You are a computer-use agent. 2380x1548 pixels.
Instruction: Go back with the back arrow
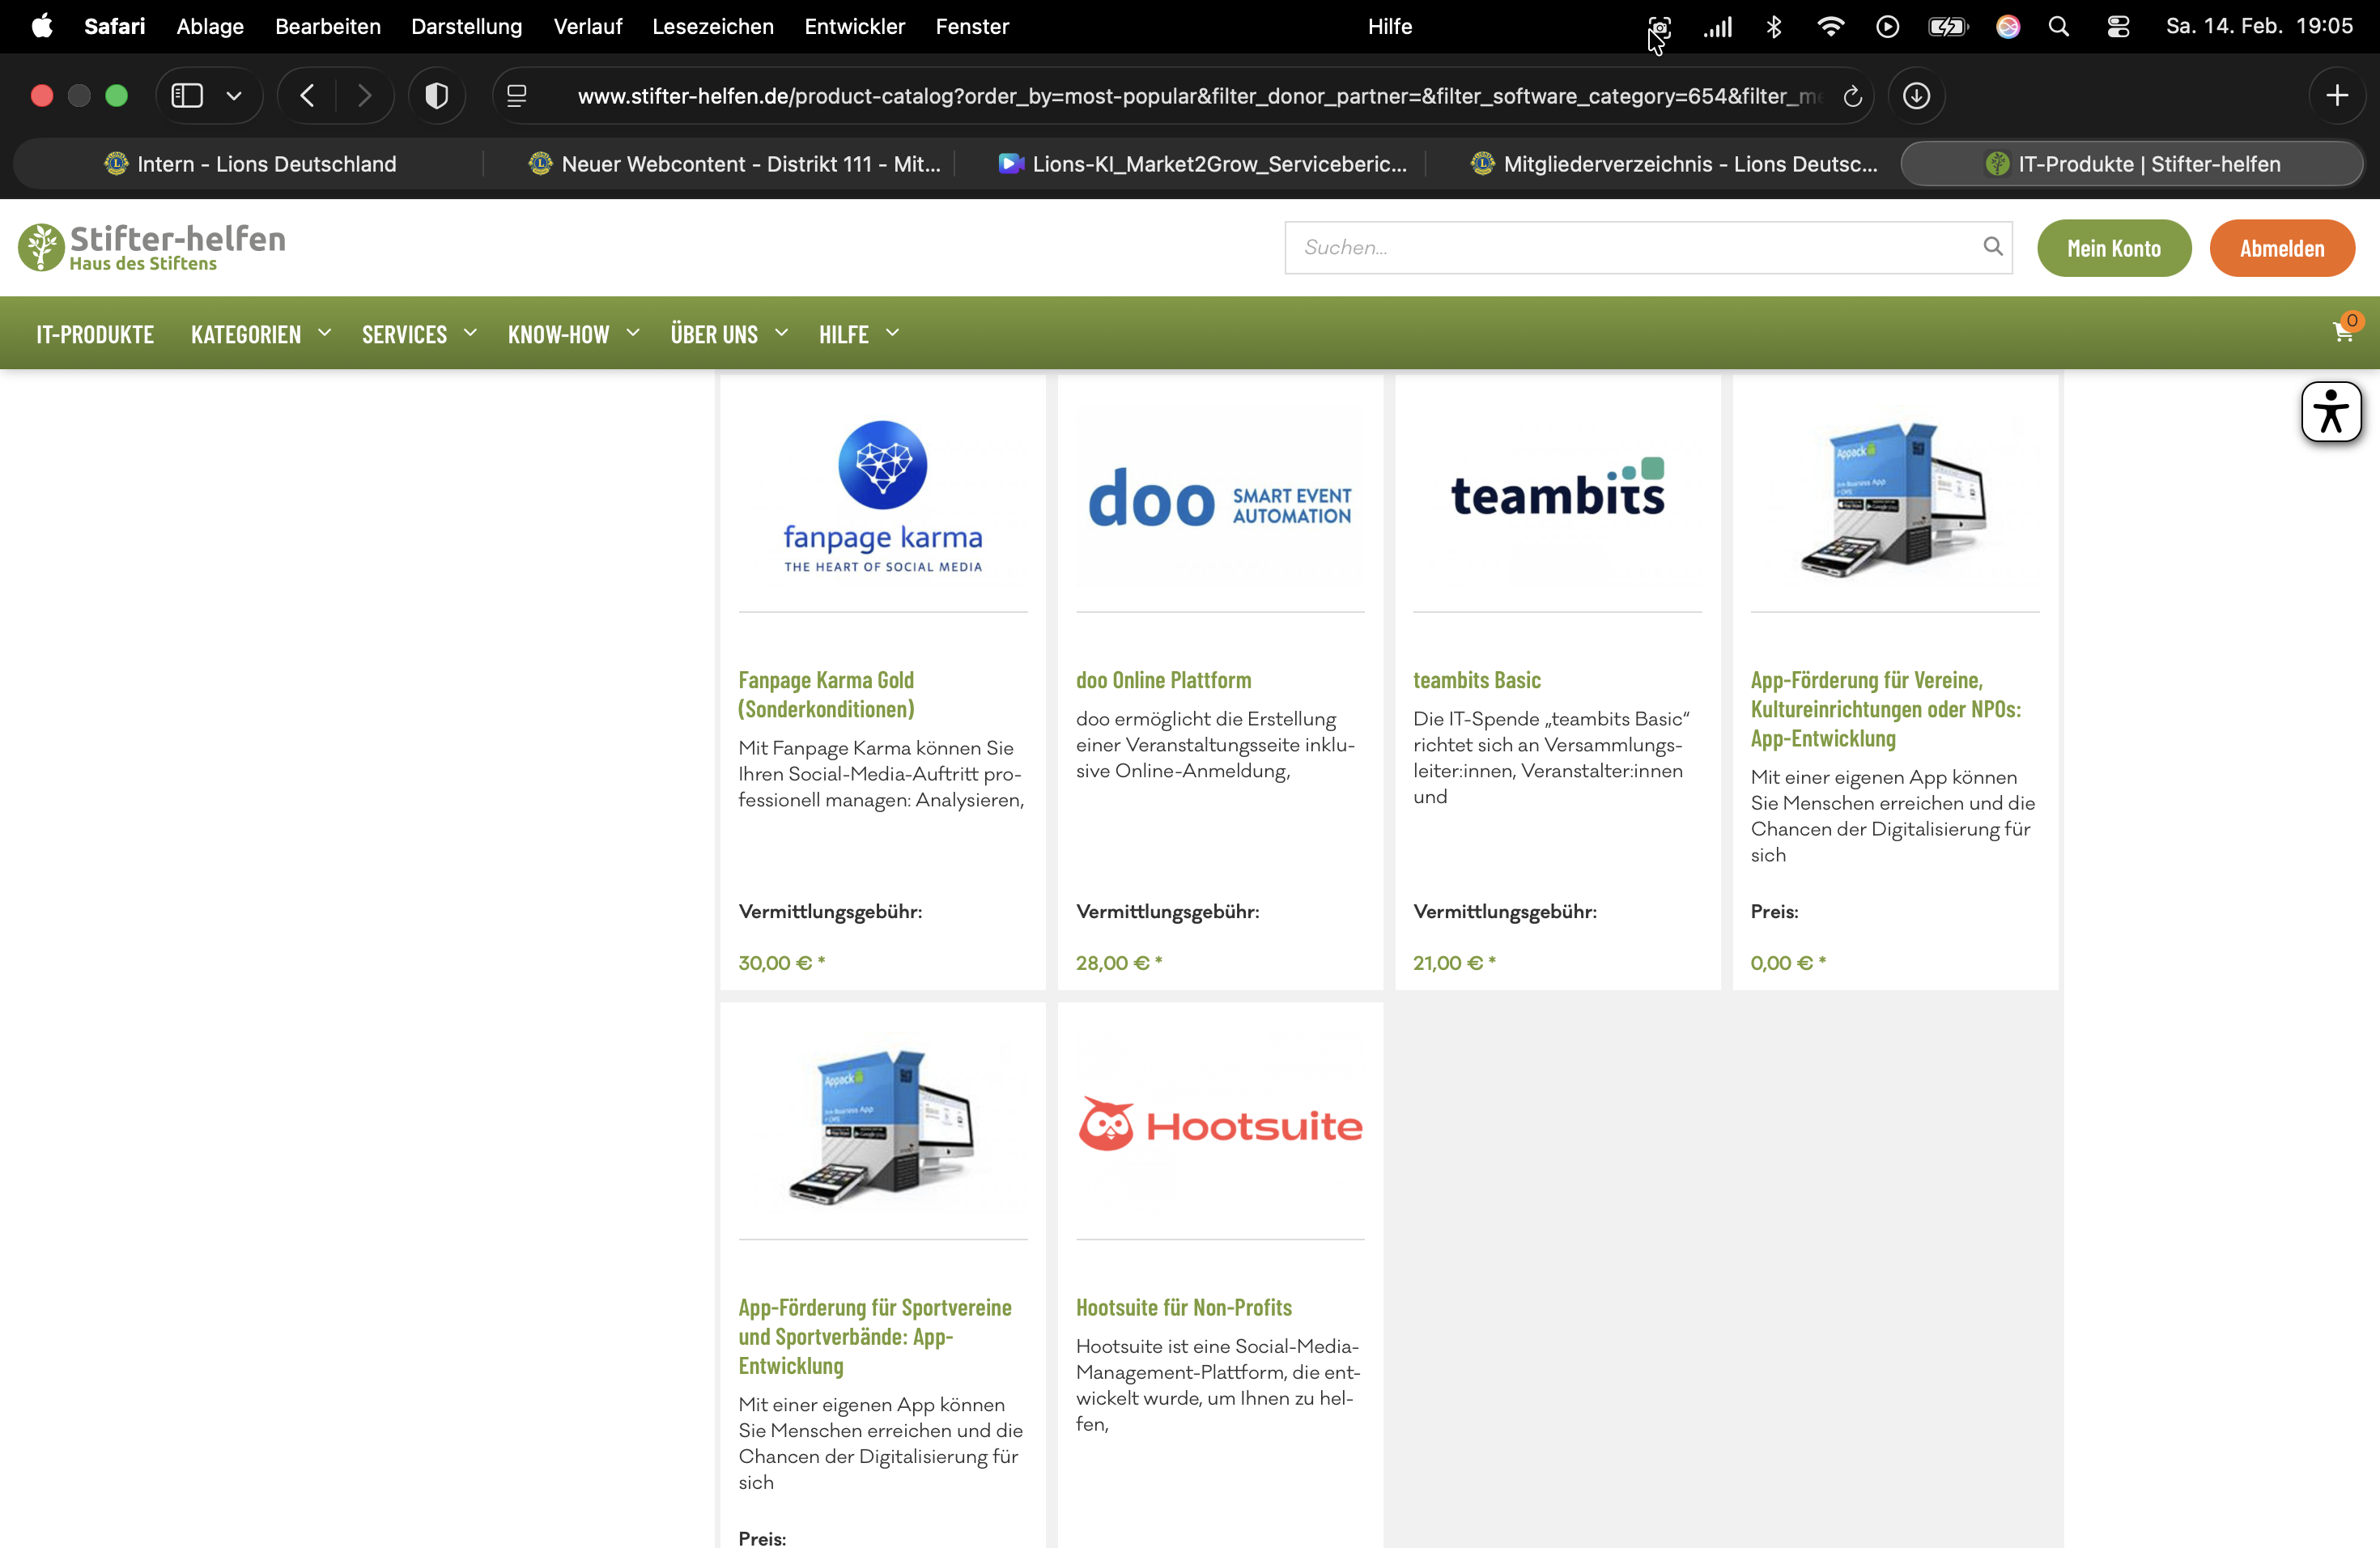(307, 96)
